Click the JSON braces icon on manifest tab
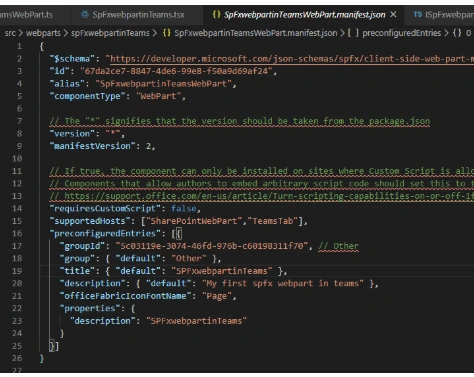 pos(216,14)
